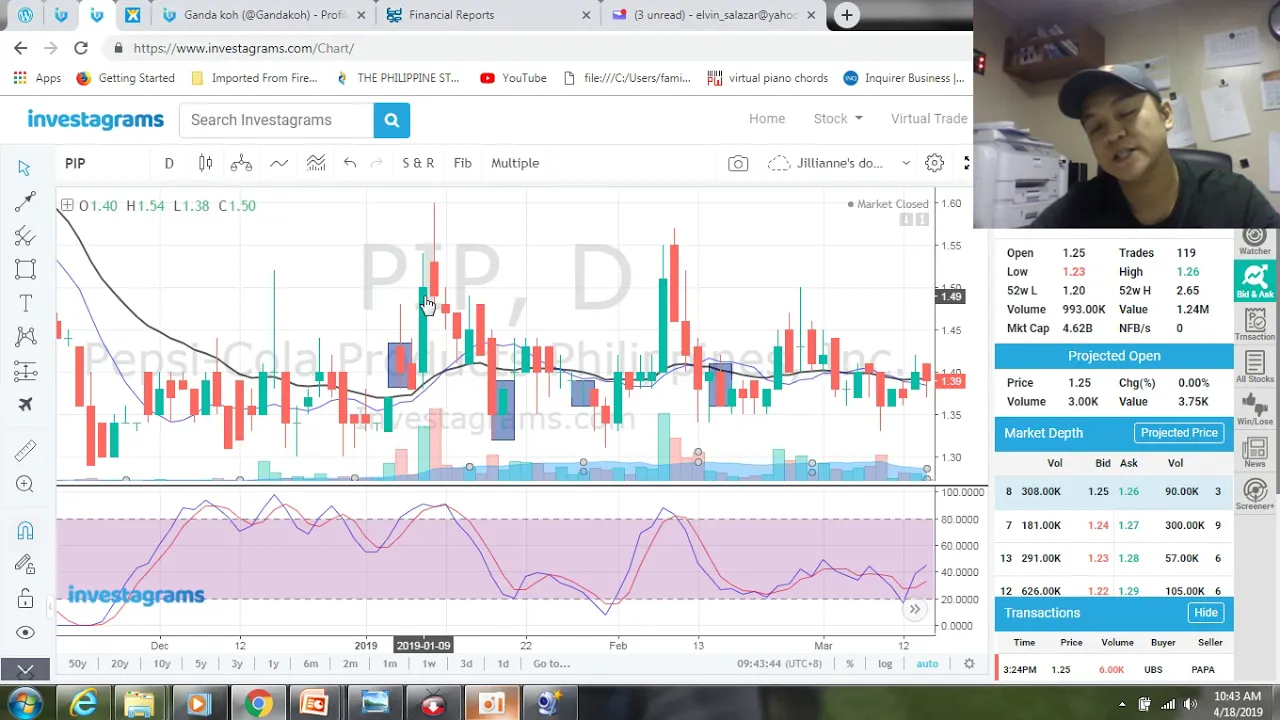
Task: Open the Bid & Ask panel
Action: [x=1255, y=280]
